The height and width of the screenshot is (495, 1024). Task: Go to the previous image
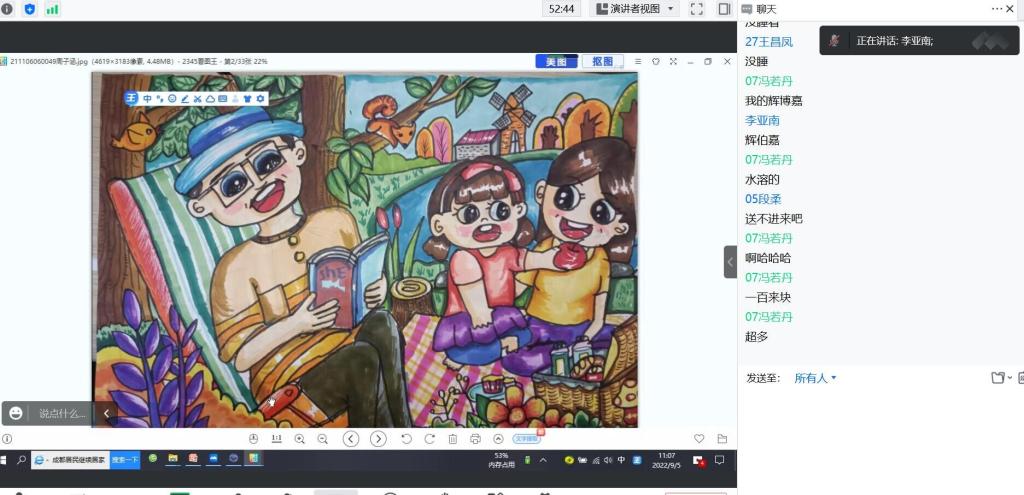tap(351, 439)
